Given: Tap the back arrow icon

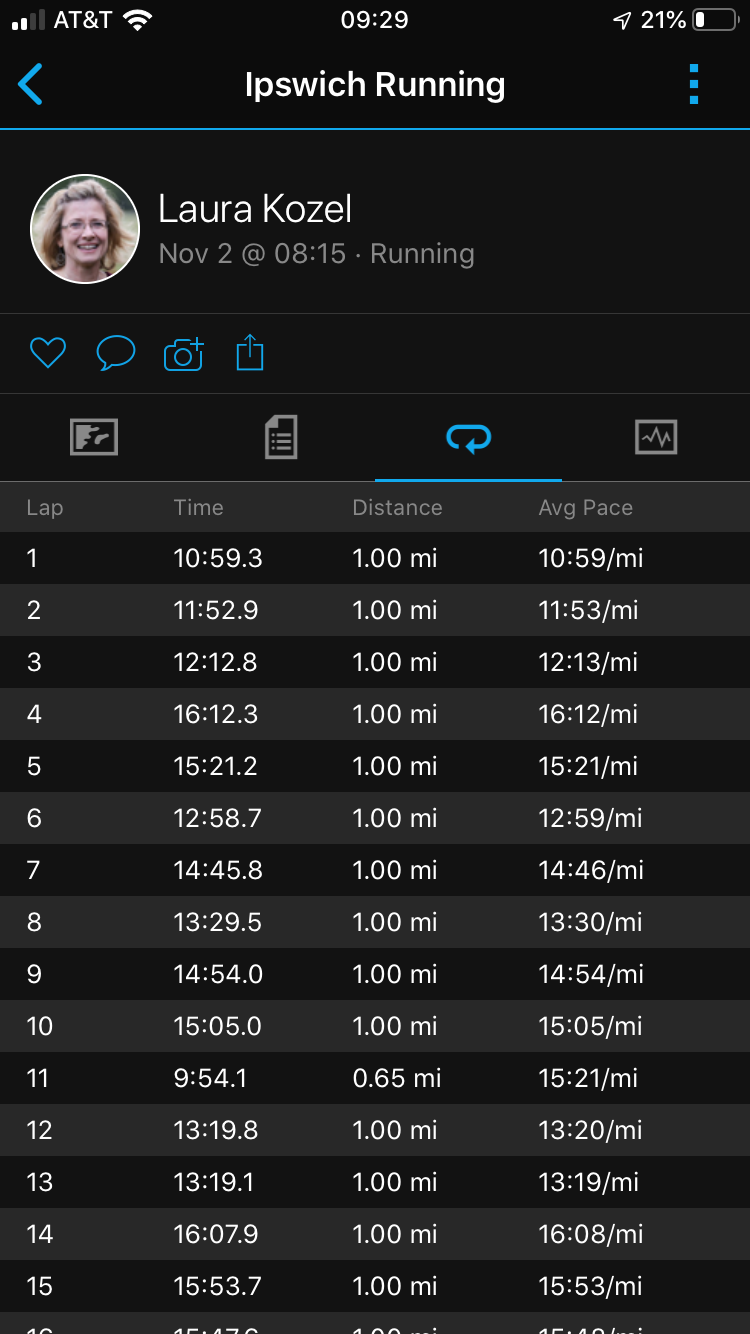Looking at the screenshot, I should point(30,84).
